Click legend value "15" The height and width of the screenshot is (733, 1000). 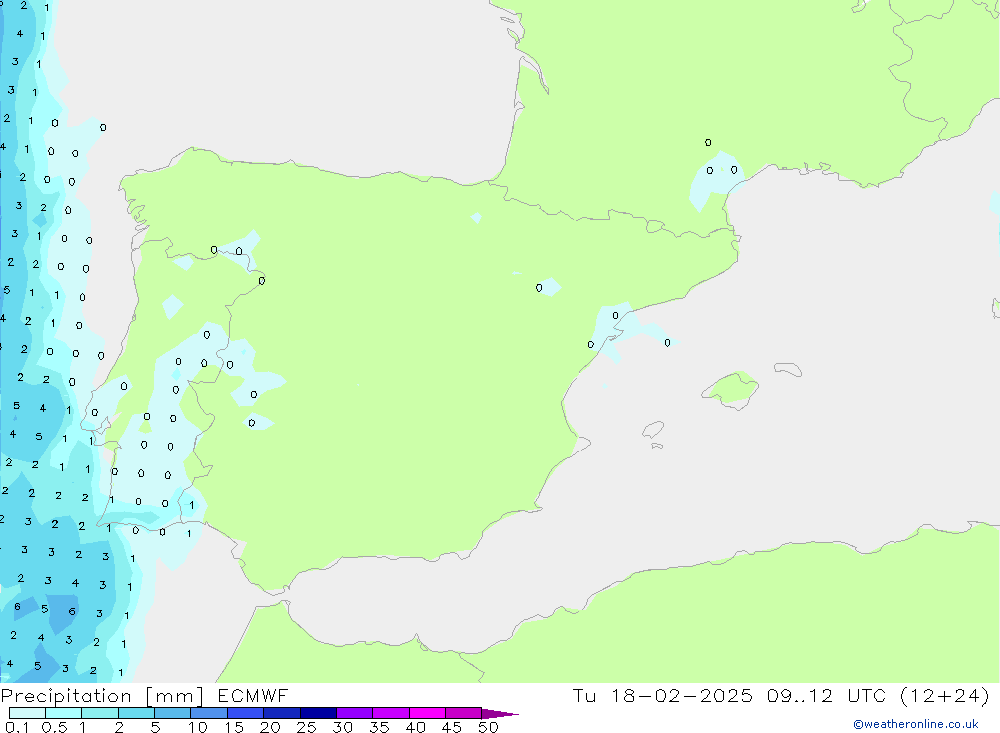pyautogui.click(x=234, y=727)
